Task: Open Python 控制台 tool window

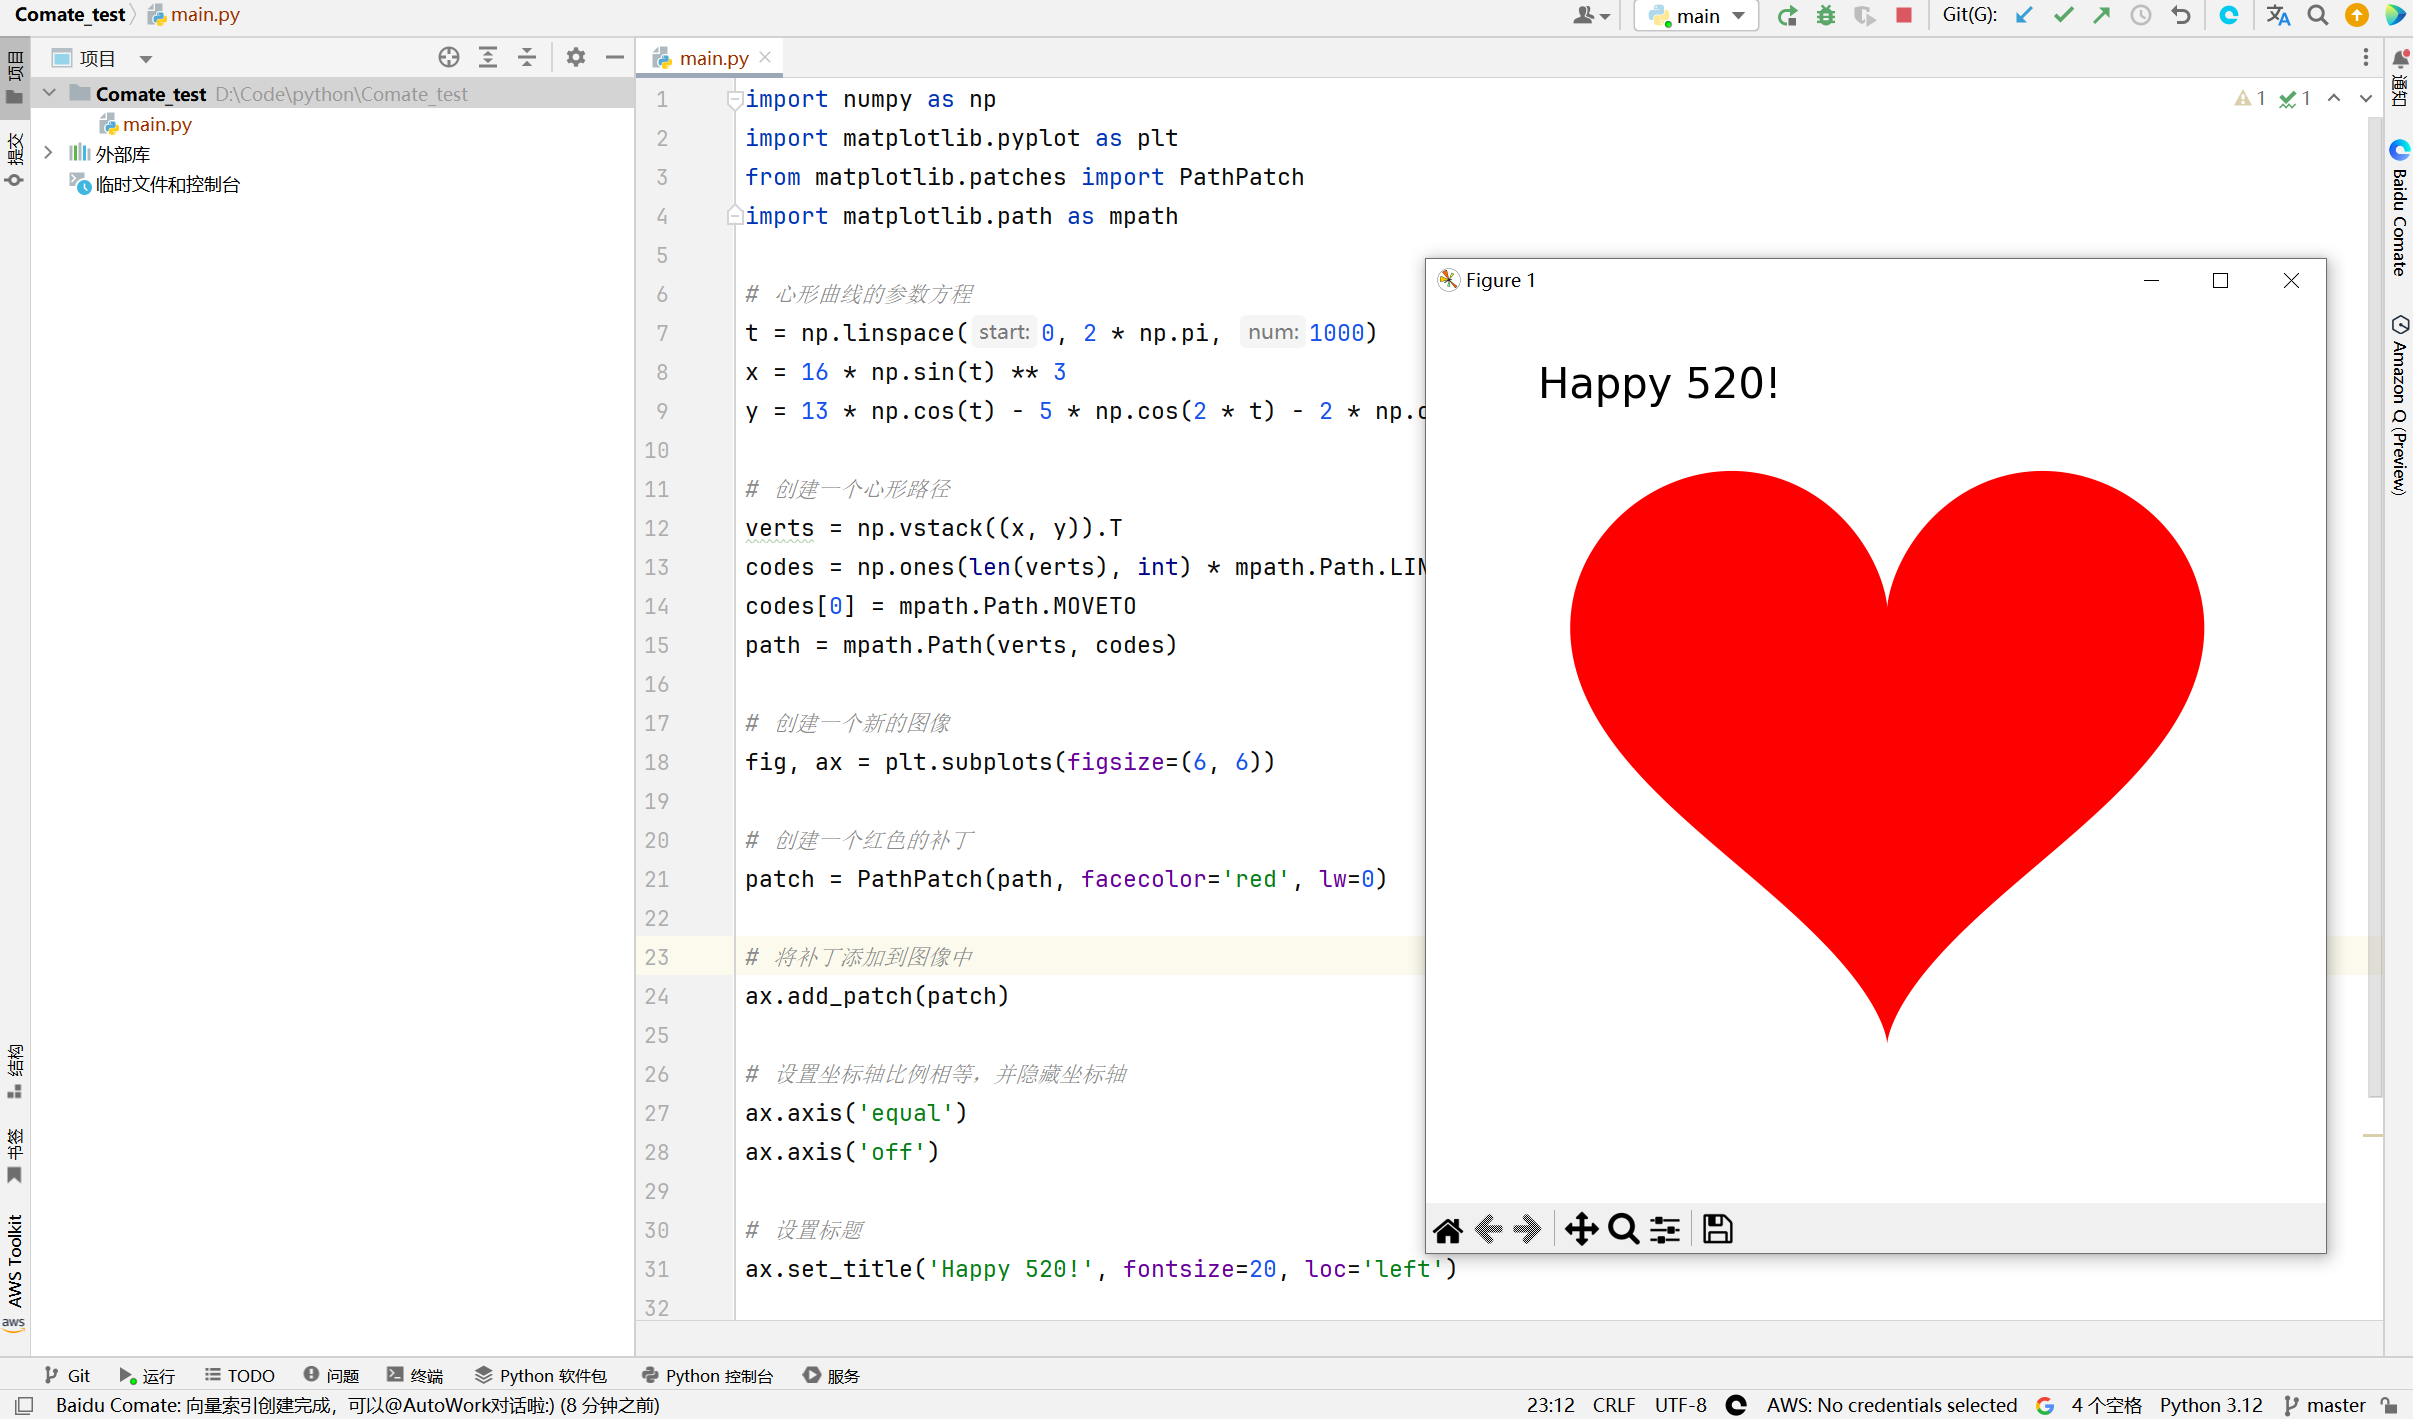Action: [707, 1375]
